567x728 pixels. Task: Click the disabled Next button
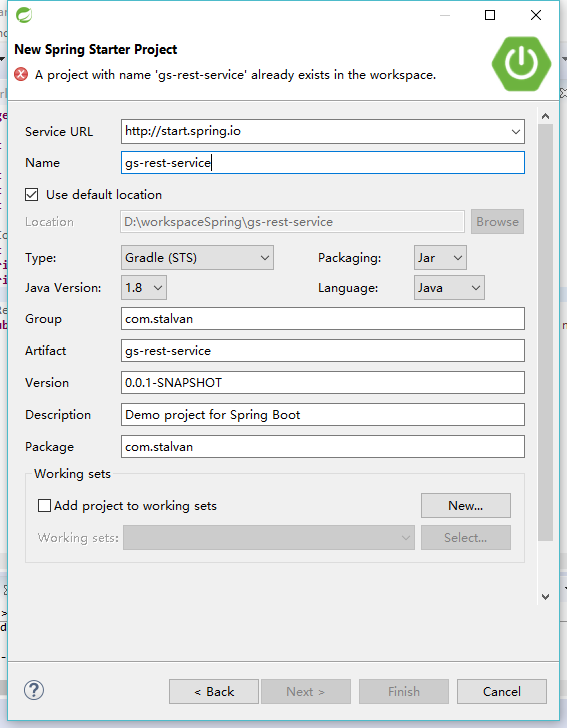point(306,692)
